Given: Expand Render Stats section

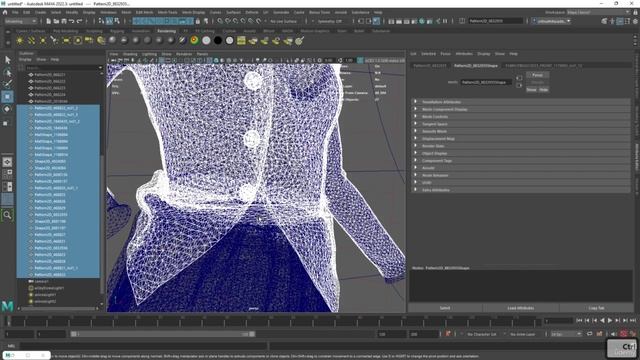Looking at the screenshot, I should tap(521, 146).
